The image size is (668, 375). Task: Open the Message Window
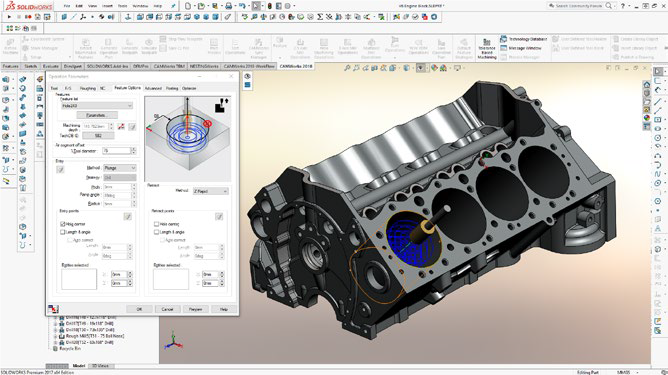521,48
